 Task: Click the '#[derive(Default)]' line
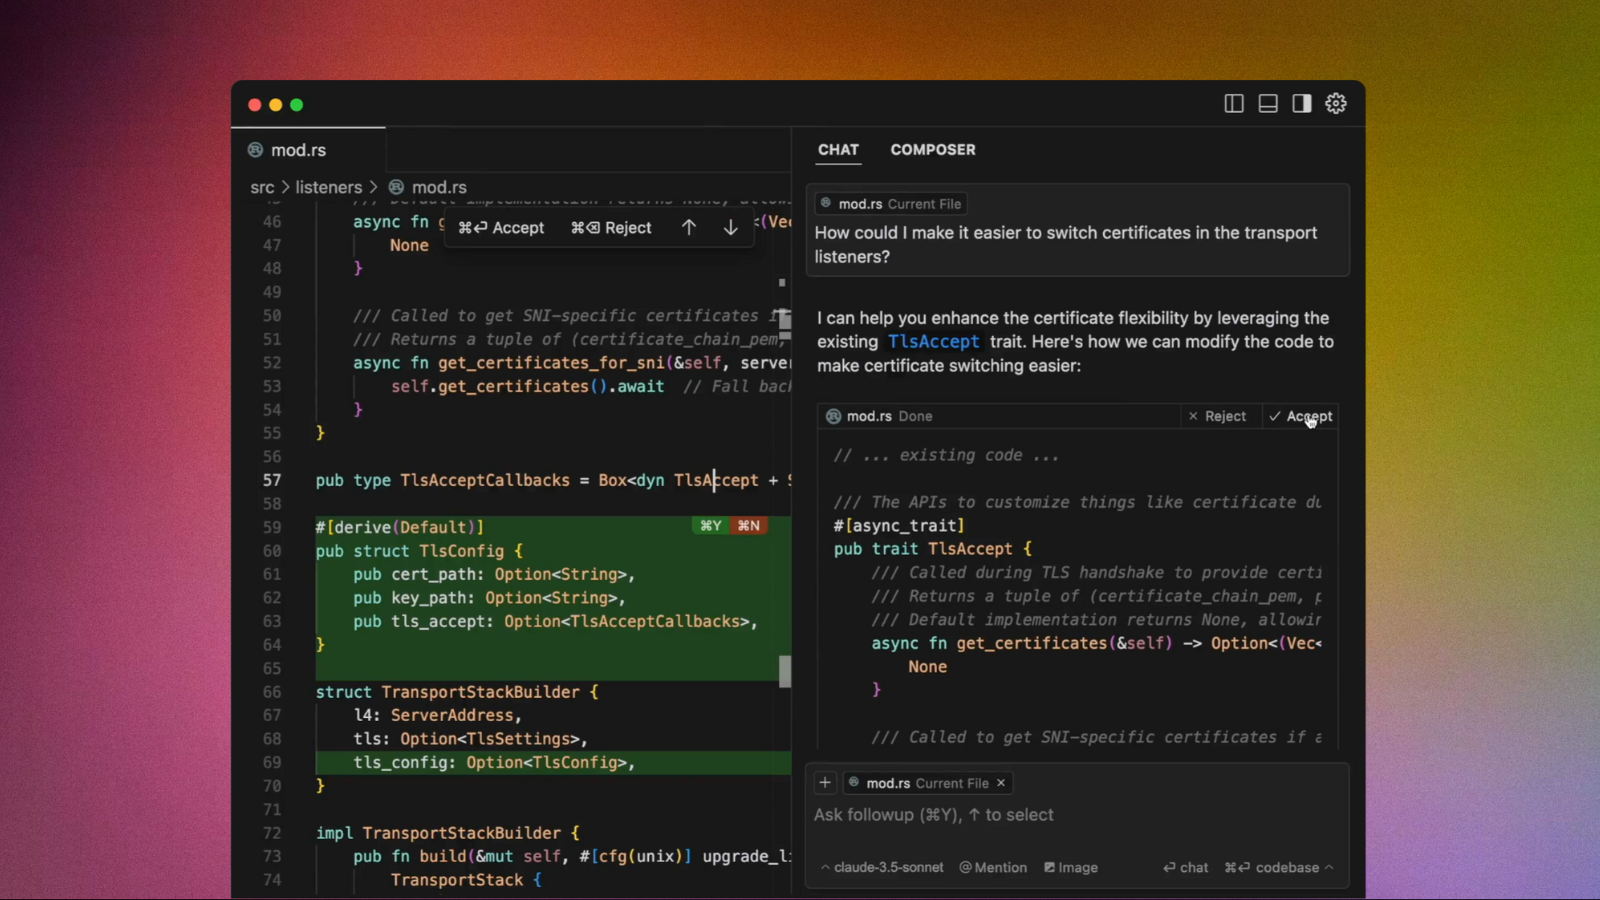[x=400, y=527]
